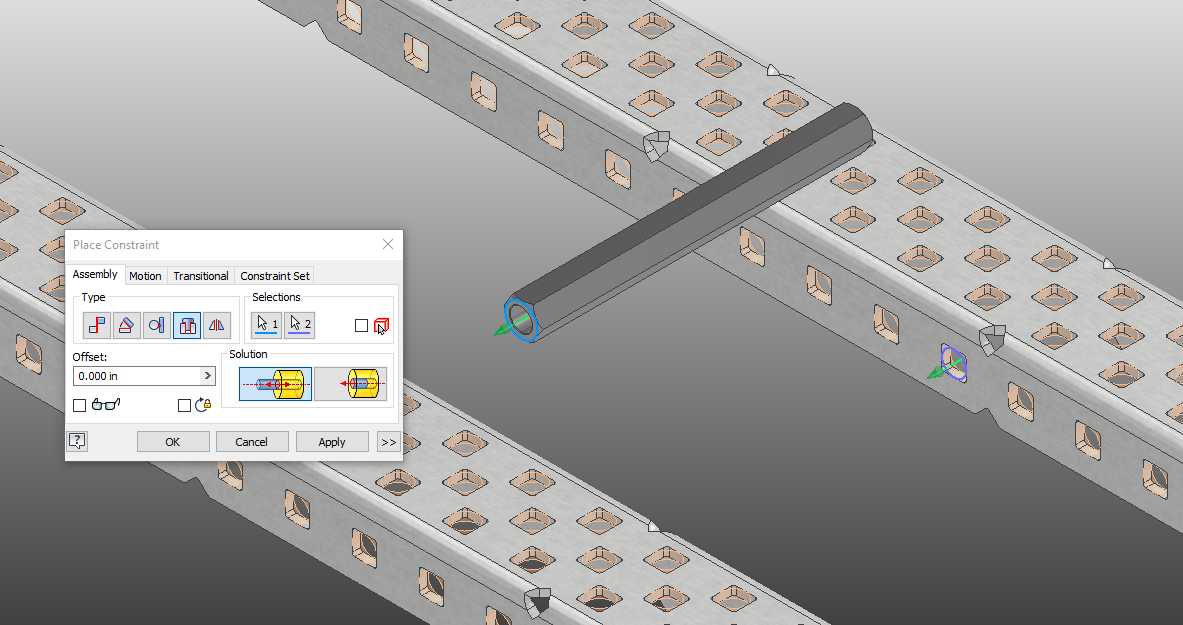Click the glasses preview icon
1183x625 pixels.
point(106,405)
